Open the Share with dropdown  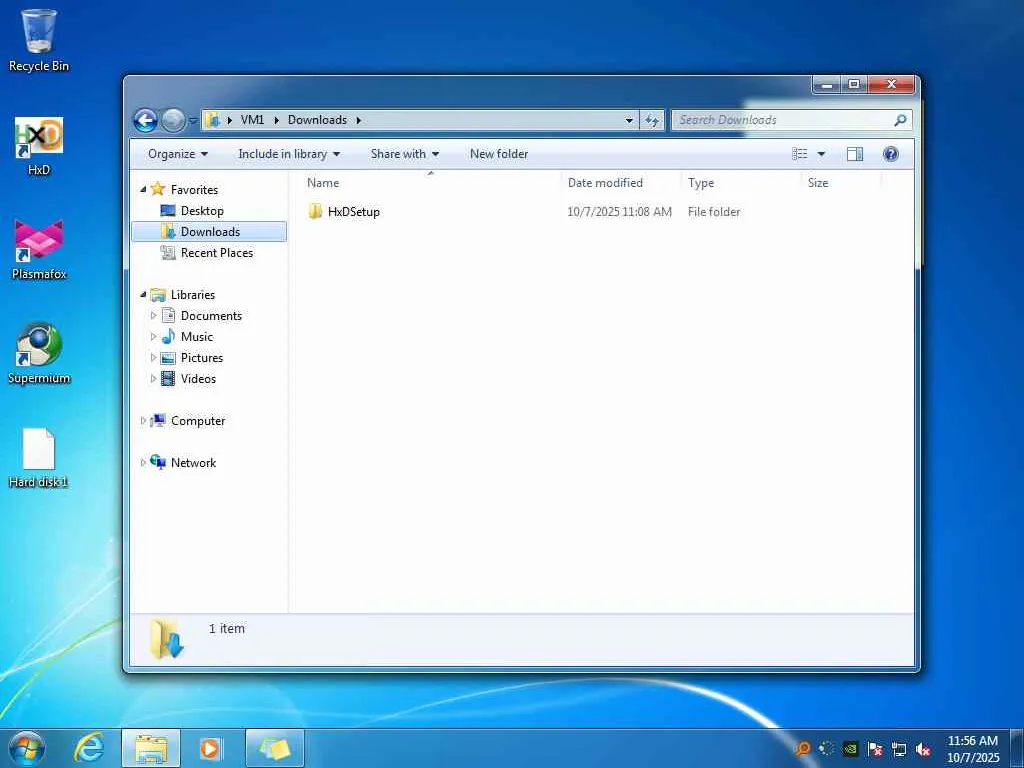pyautogui.click(x=404, y=154)
